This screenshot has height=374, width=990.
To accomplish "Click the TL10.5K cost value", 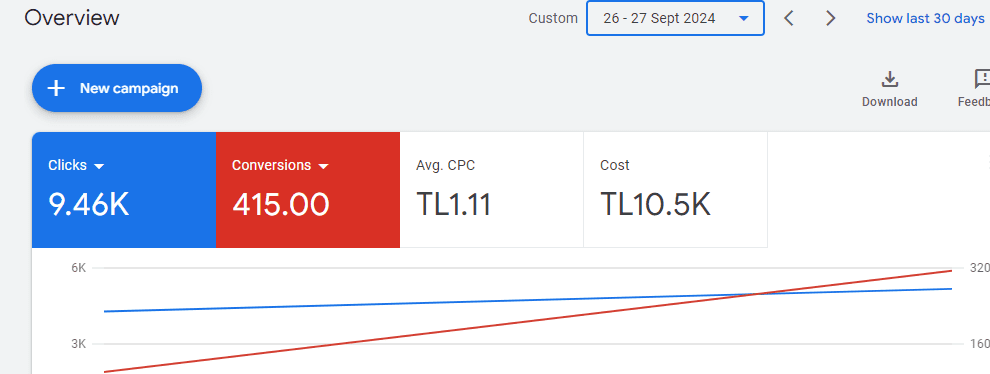I will (x=655, y=205).
